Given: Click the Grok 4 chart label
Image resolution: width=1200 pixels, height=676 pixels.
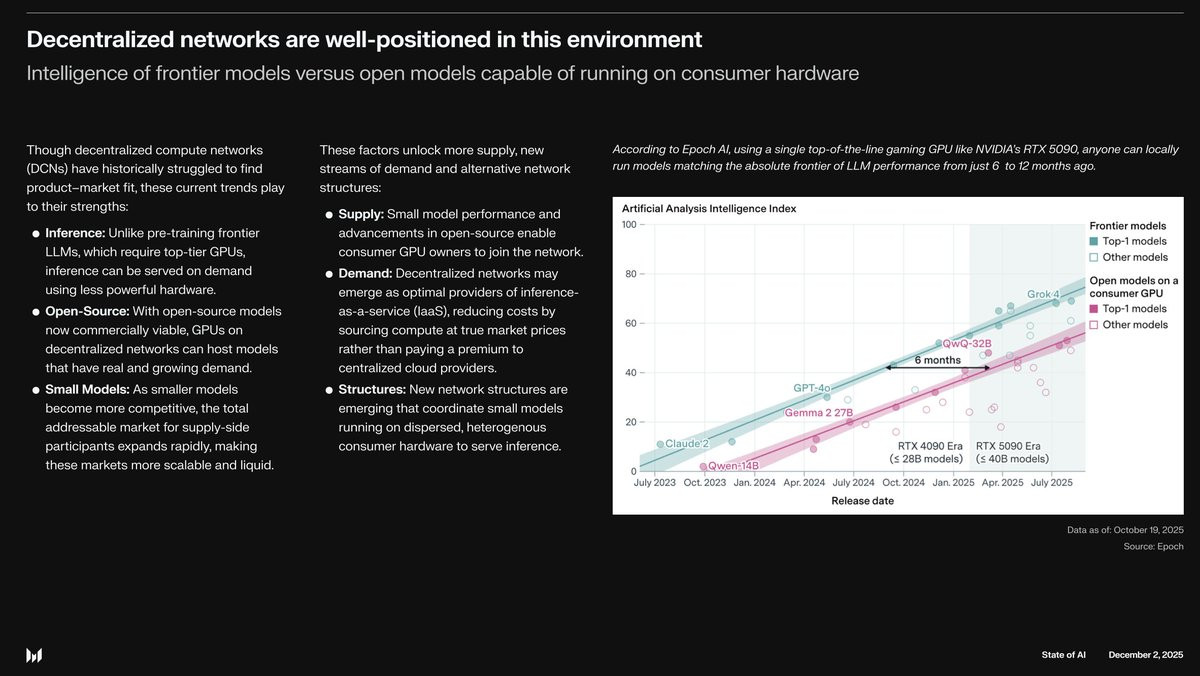Looking at the screenshot, I should [x=1043, y=294].
